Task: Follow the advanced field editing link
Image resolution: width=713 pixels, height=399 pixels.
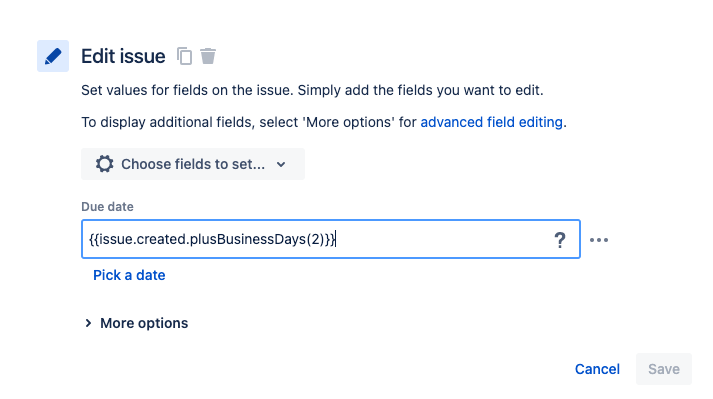Action: (x=492, y=122)
